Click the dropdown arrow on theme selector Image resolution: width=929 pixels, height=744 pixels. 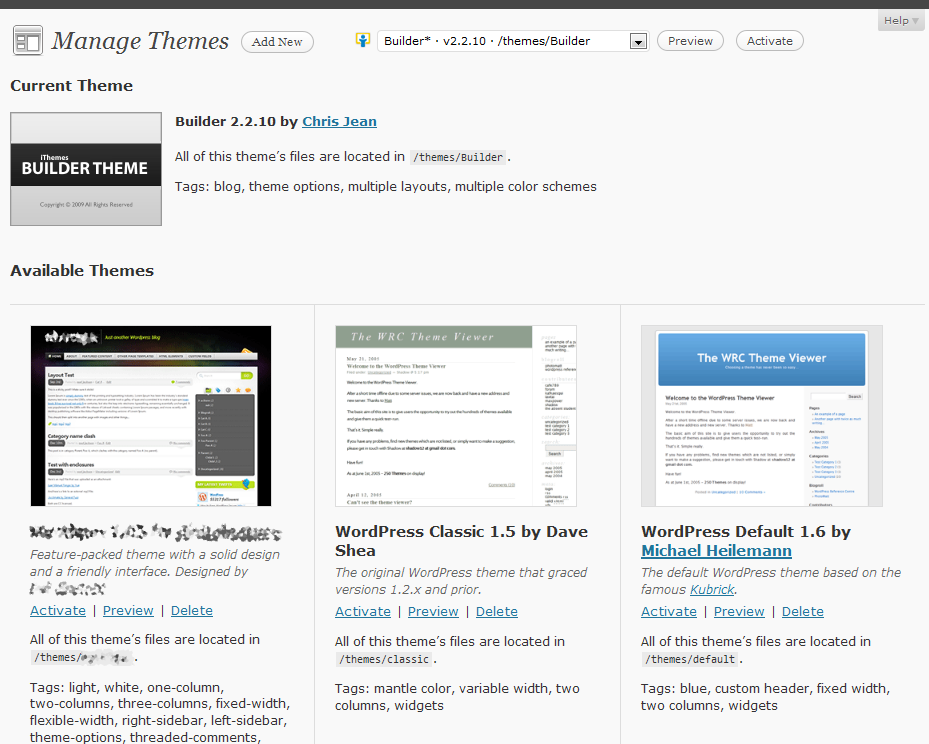[x=638, y=41]
